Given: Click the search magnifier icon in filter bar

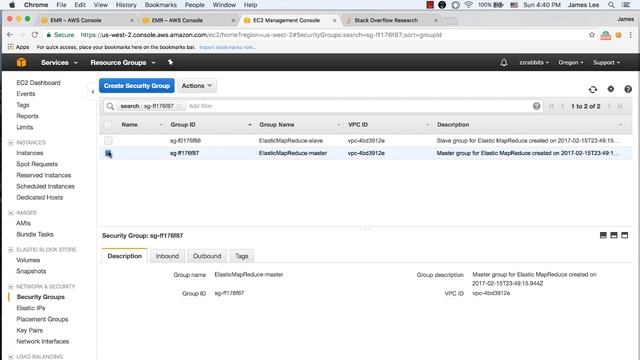Looking at the screenshot, I should pyautogui.click(x=110, y=106).
